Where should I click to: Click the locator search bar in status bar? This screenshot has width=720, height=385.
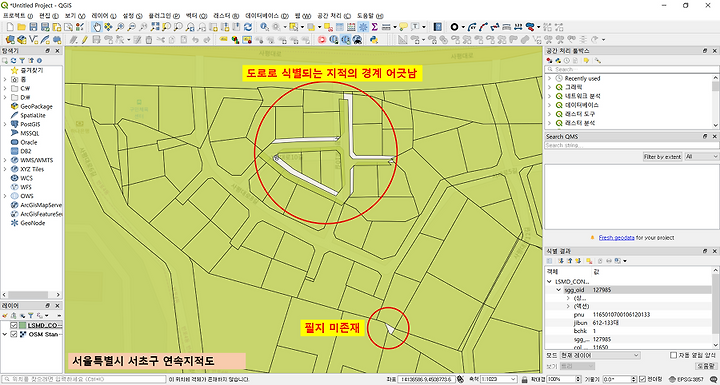click(83, 379)
